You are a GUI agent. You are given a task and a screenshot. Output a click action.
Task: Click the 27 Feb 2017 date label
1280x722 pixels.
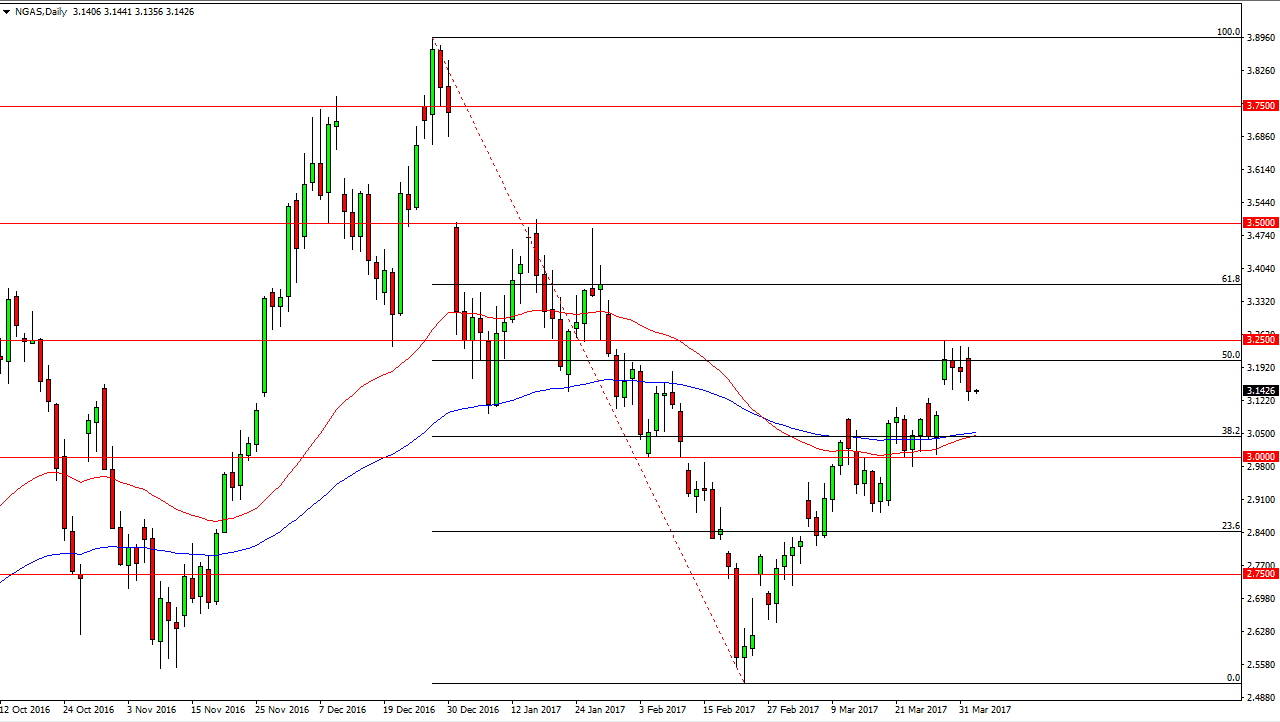pyautogui.click(x=793, y=710)
